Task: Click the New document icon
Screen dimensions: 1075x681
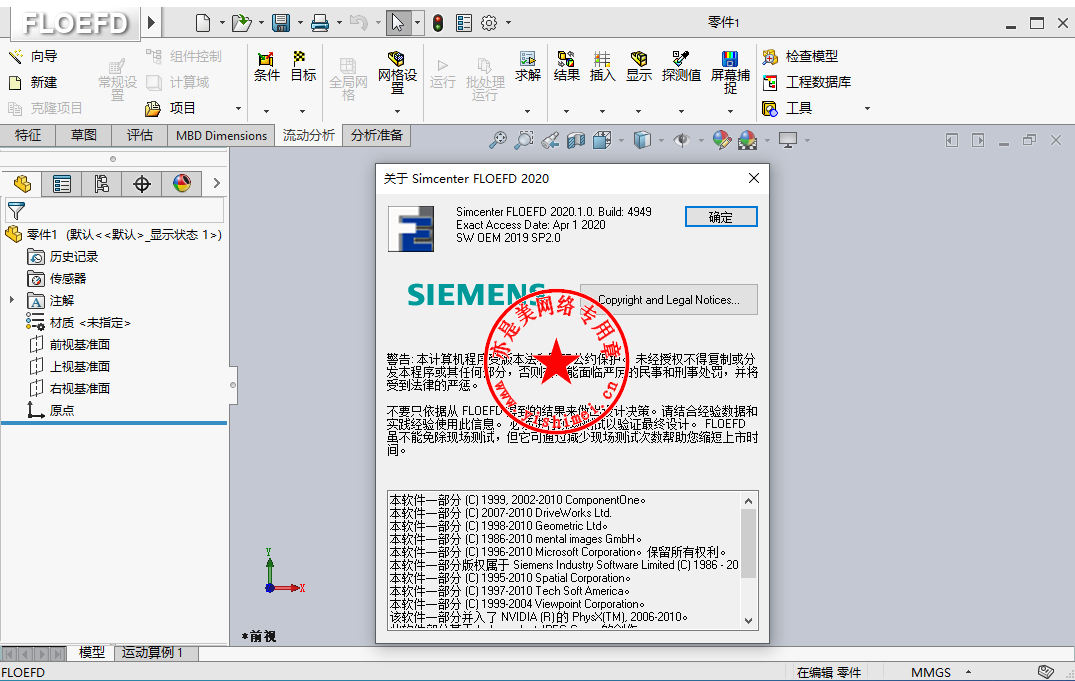Action: 203,23
